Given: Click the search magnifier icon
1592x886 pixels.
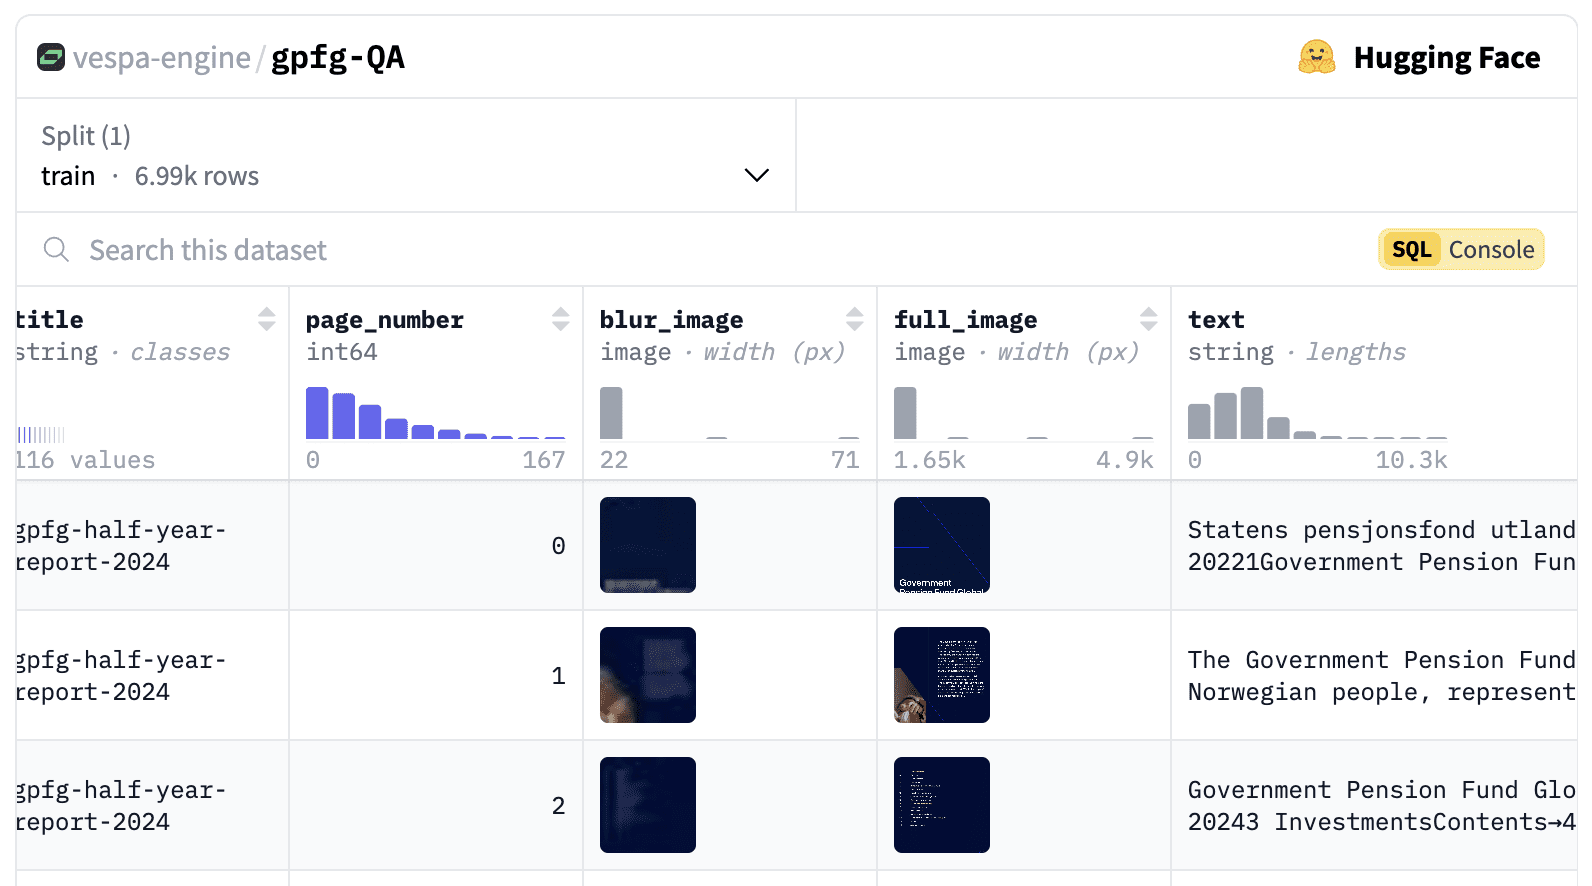Looking at the screenshot, I should tap(57, 250).
